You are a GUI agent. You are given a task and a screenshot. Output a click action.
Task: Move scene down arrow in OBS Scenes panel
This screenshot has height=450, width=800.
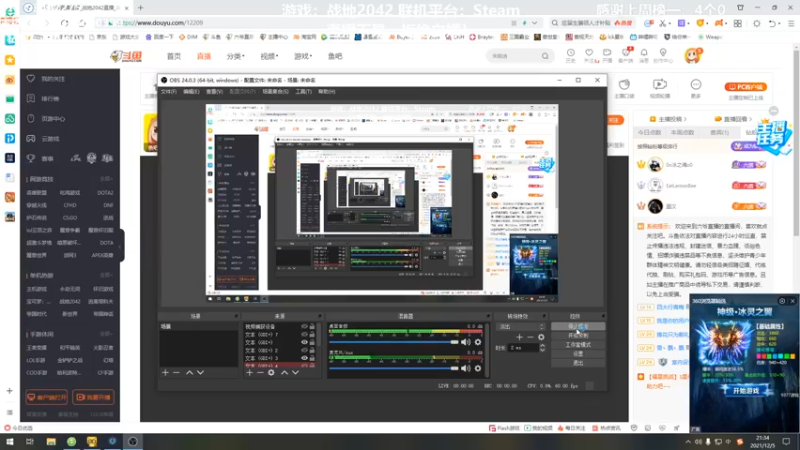tap(201, 372)
